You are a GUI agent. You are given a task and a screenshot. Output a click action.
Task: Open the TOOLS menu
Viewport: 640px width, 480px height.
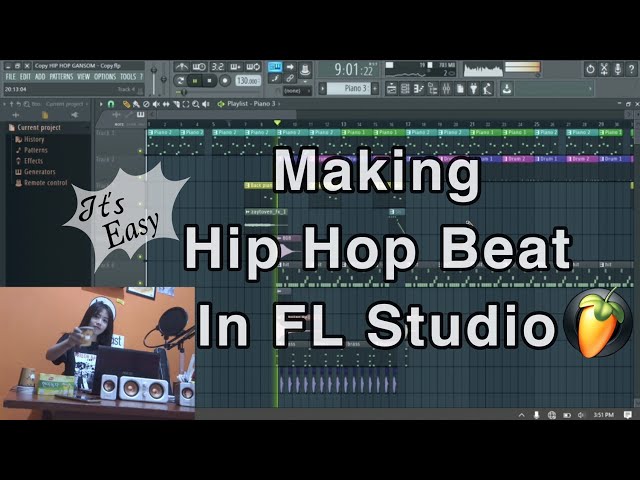click(128, 77)
